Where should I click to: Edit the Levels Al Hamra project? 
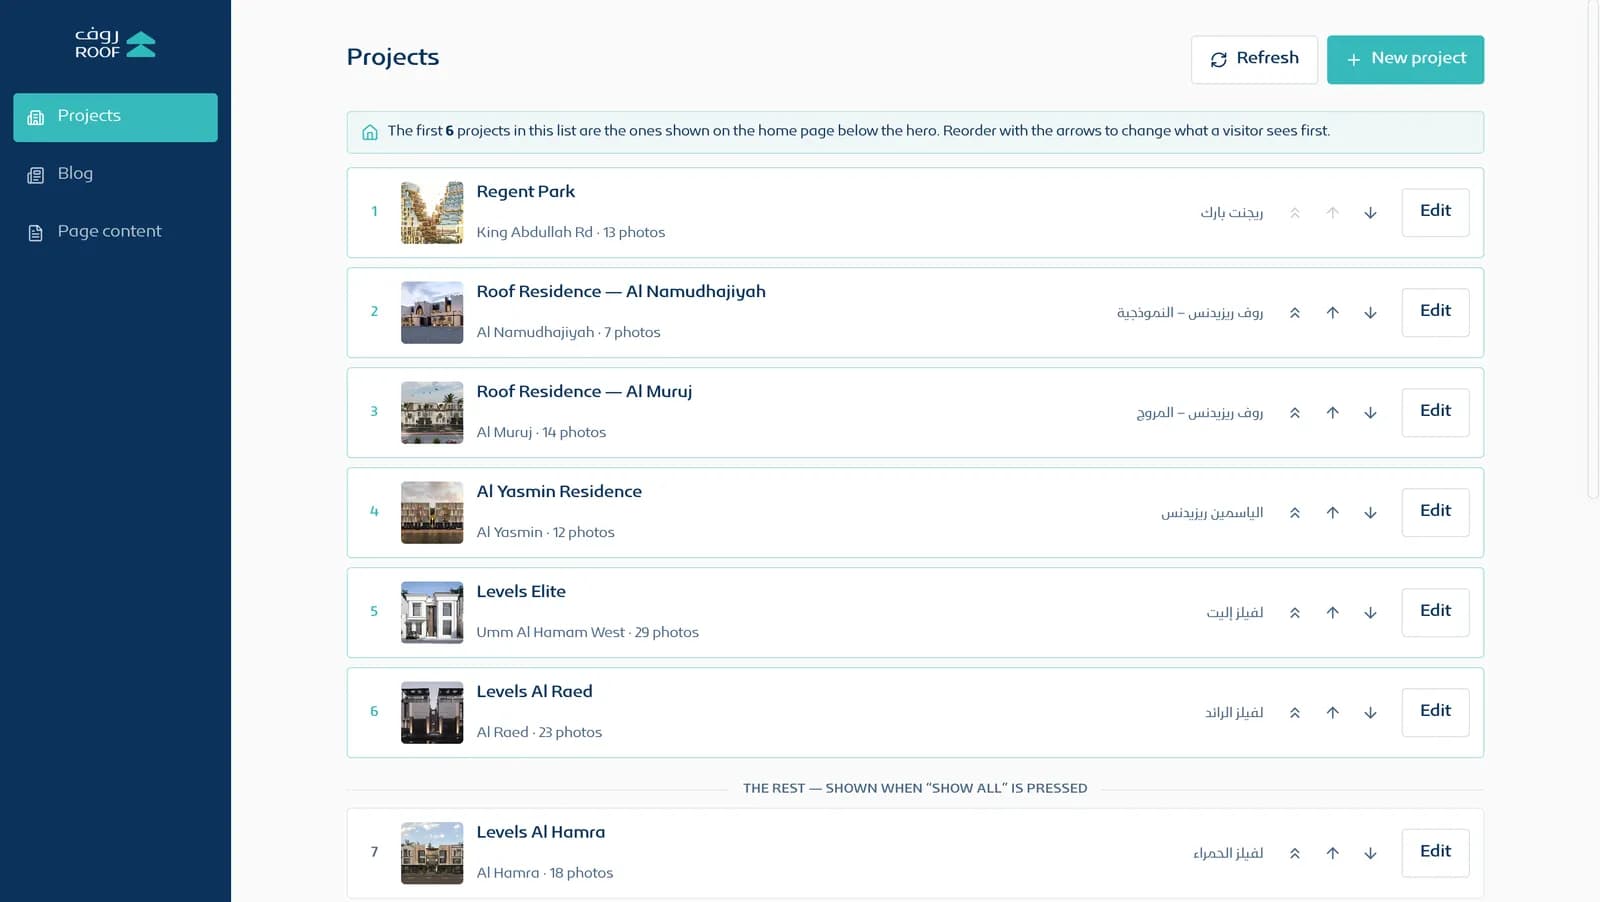click(x=1435, y=852)
